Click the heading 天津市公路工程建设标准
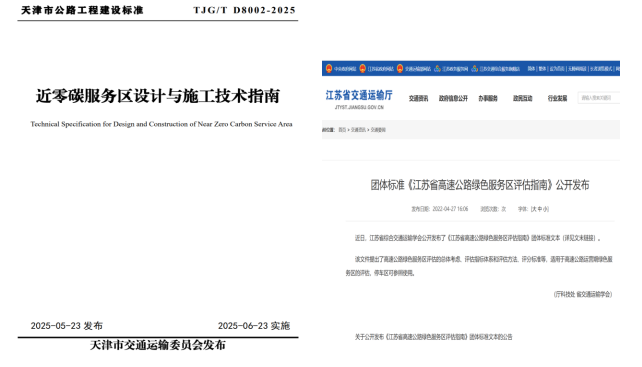Viewport: 642px width, 367px height. coord(82,10)
